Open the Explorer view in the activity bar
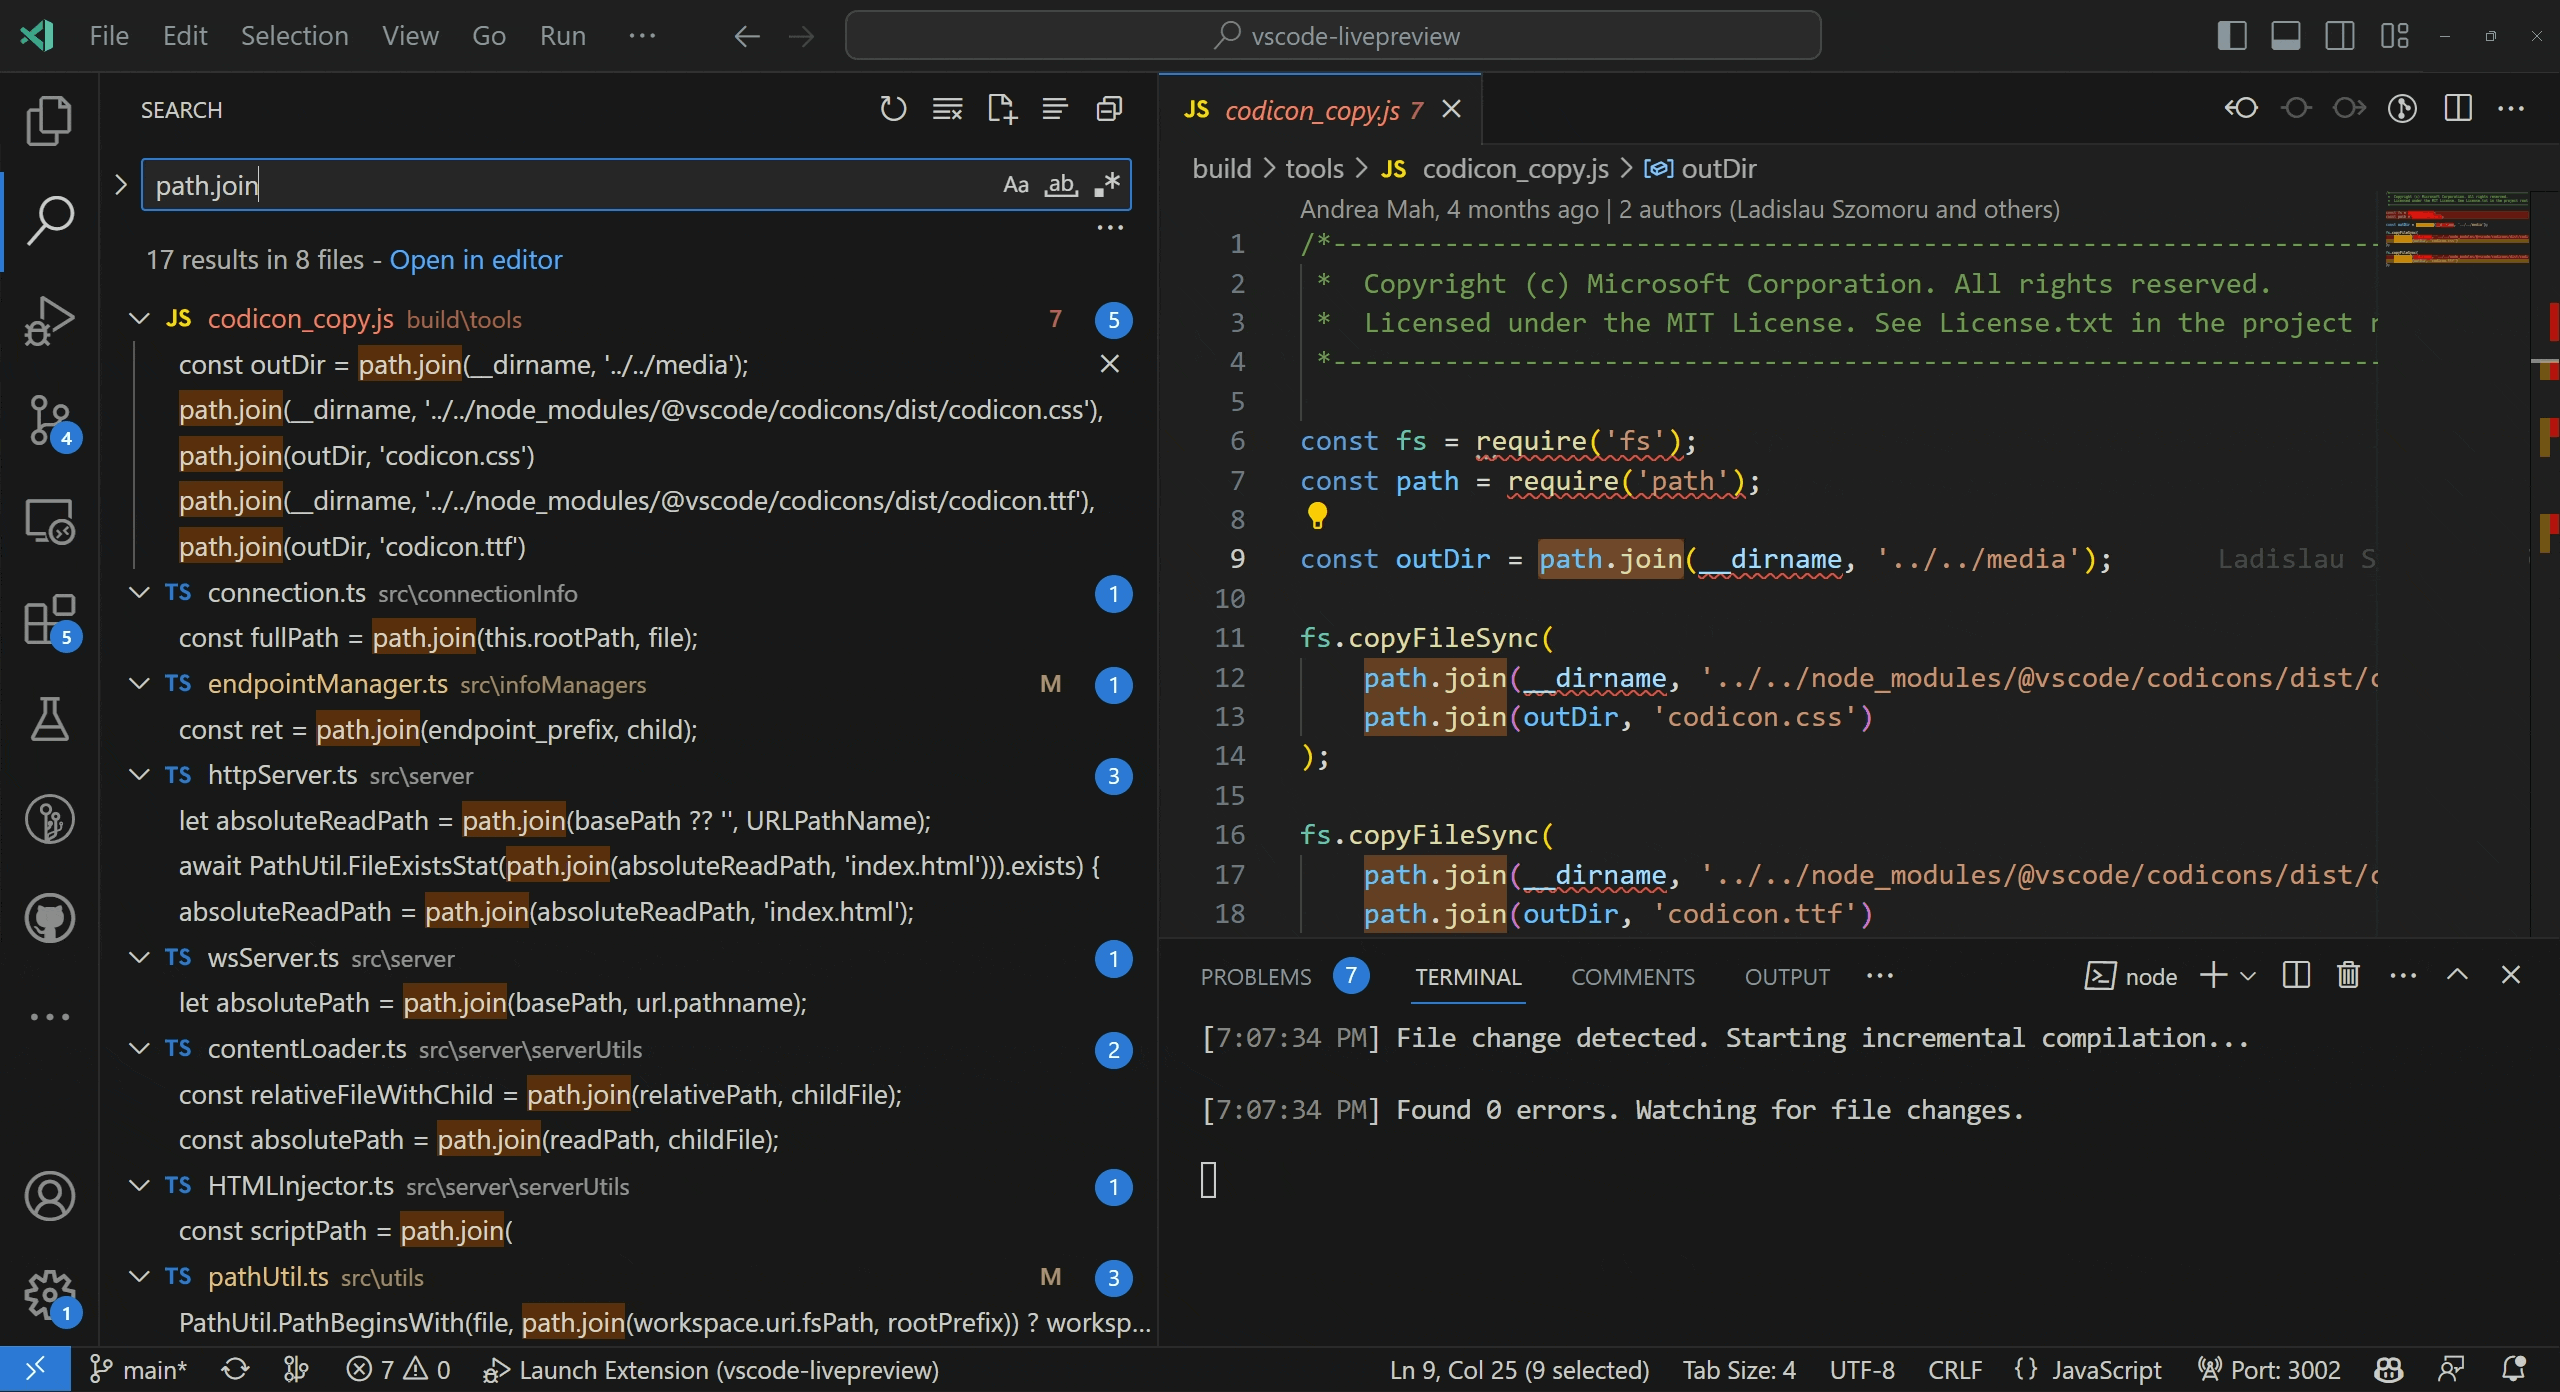This screenshot has width=2560, height=1392. coord(49,120)
